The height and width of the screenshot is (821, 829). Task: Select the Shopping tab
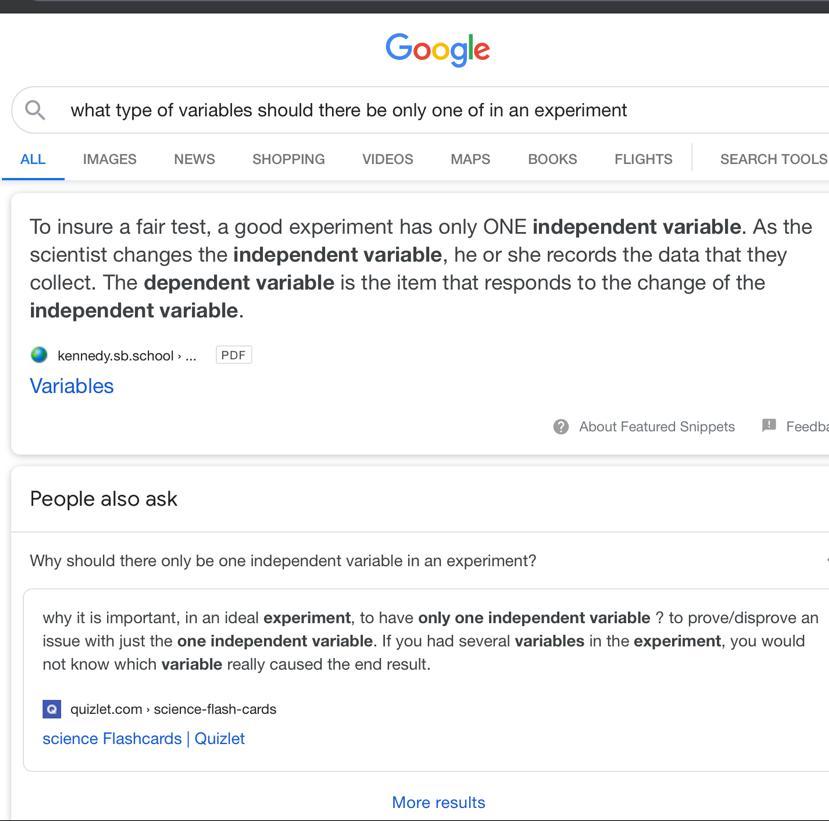tap(288, 159)
